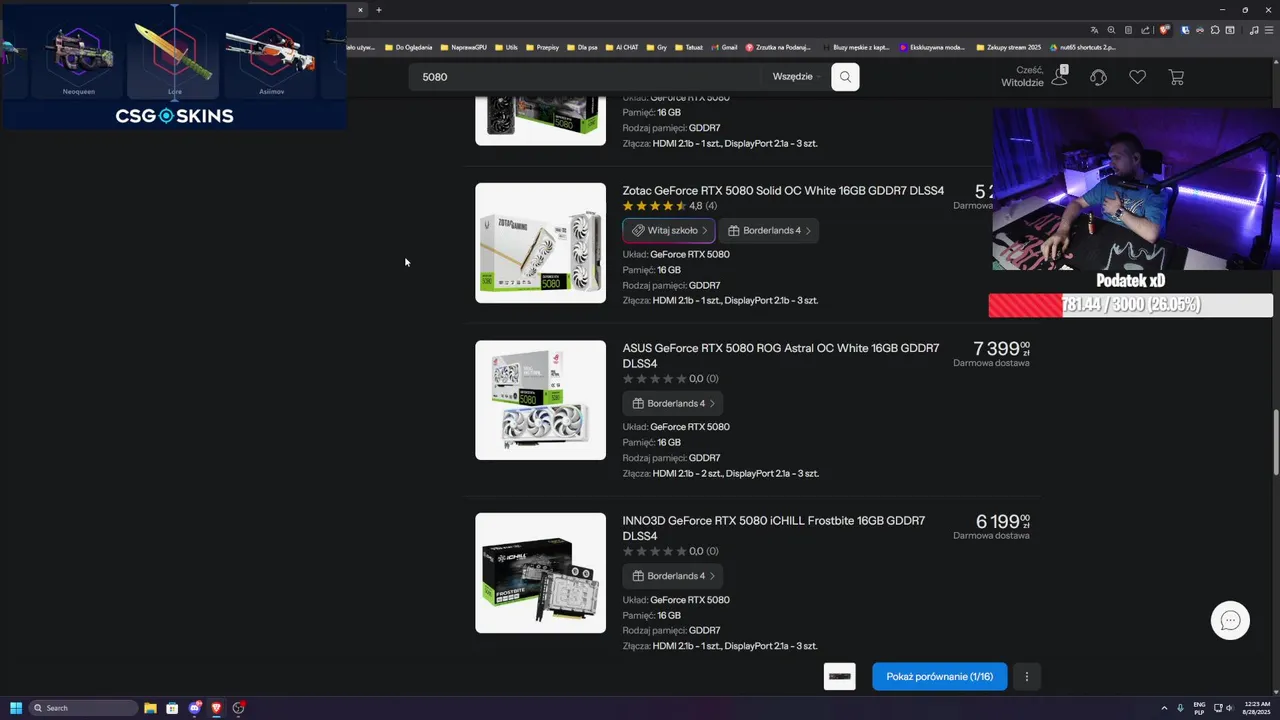Click the microphone icon in the system tray
Screen dimensions: 1280x720
pos(1180,708)
